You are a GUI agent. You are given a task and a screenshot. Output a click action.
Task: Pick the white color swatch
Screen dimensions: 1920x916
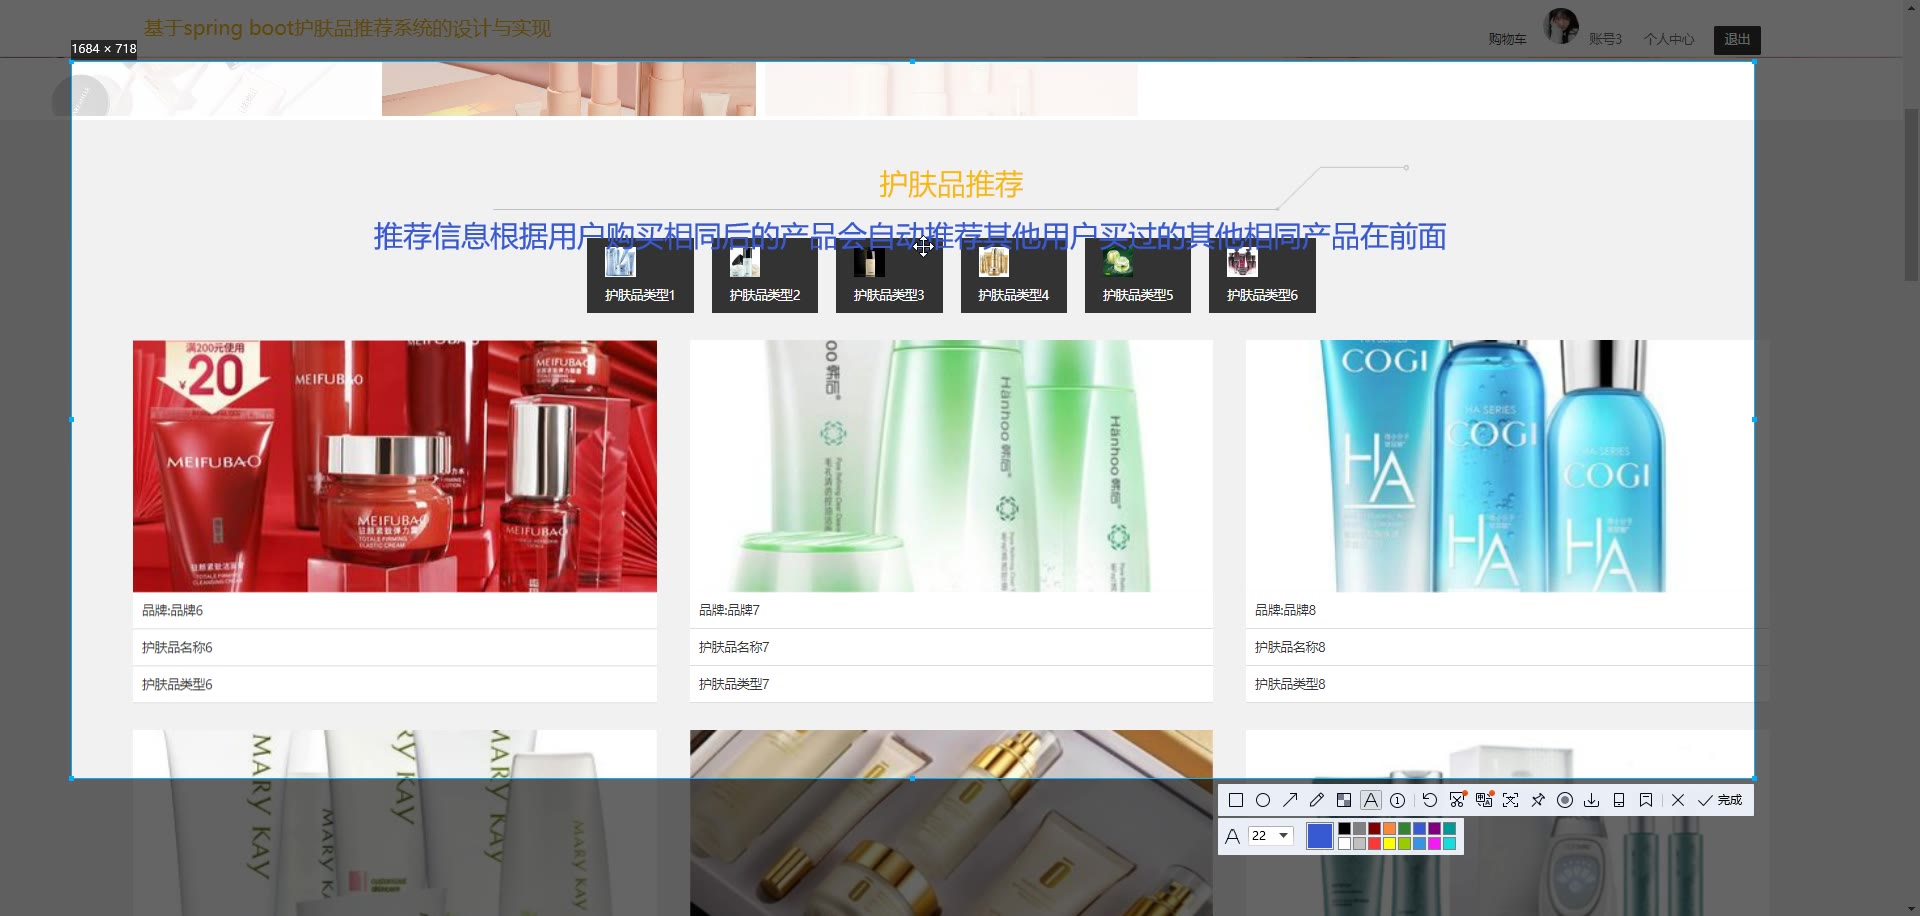[1345, 844]
